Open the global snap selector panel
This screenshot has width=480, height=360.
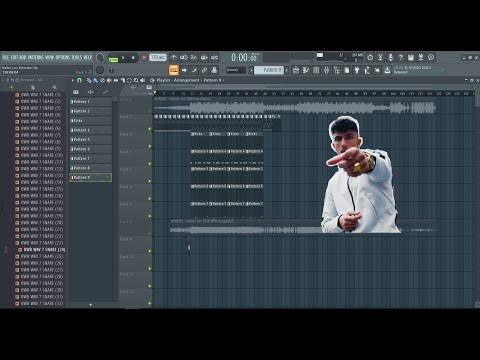(236, 70)
